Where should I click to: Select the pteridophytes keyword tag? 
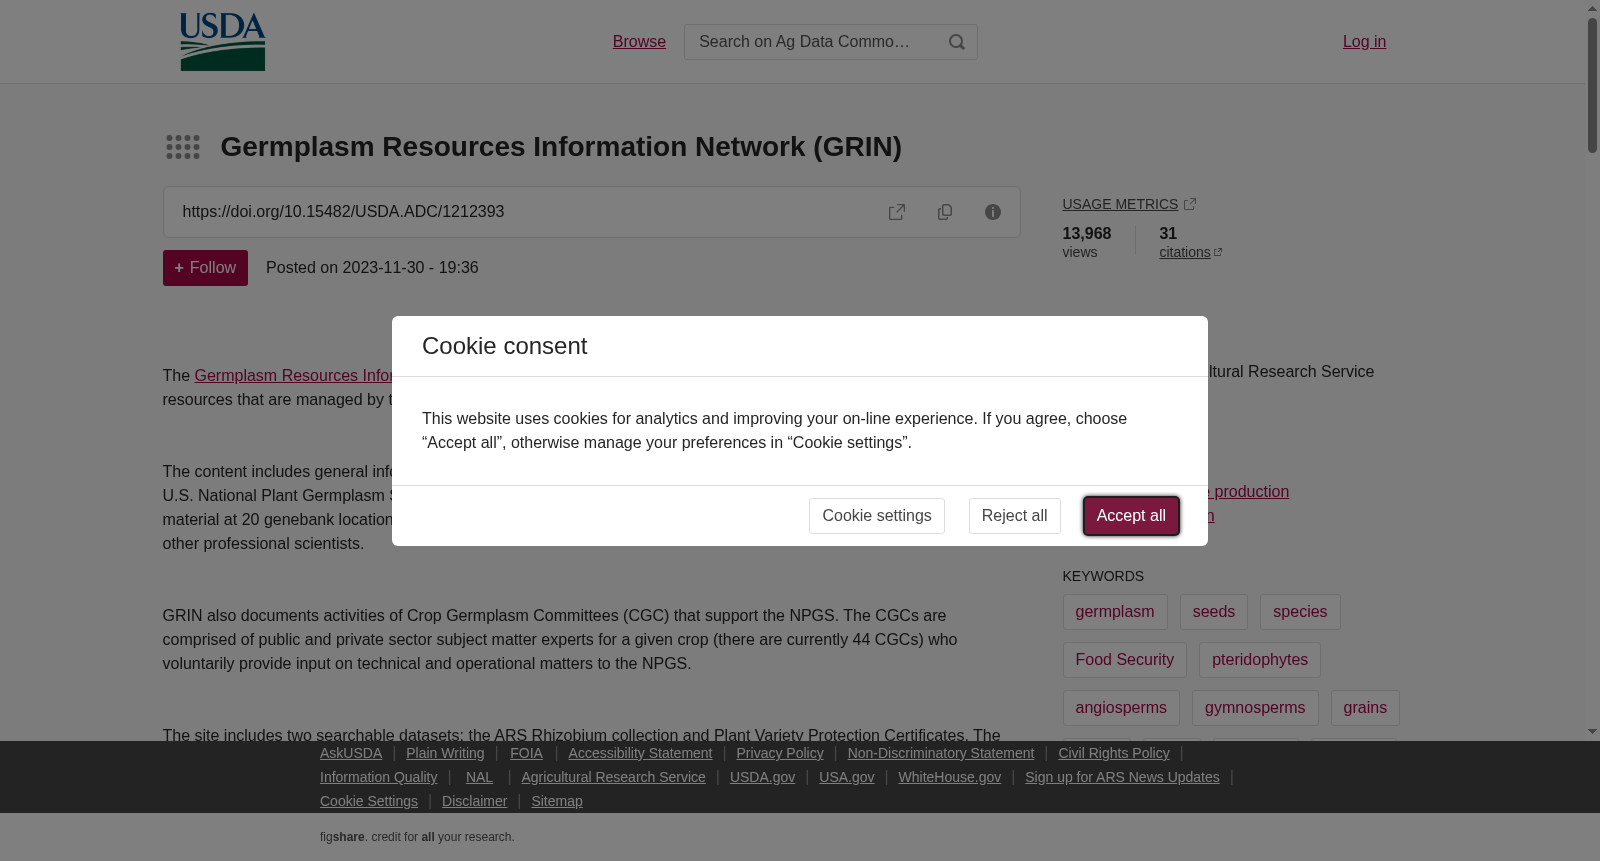tap(1260, 660)
